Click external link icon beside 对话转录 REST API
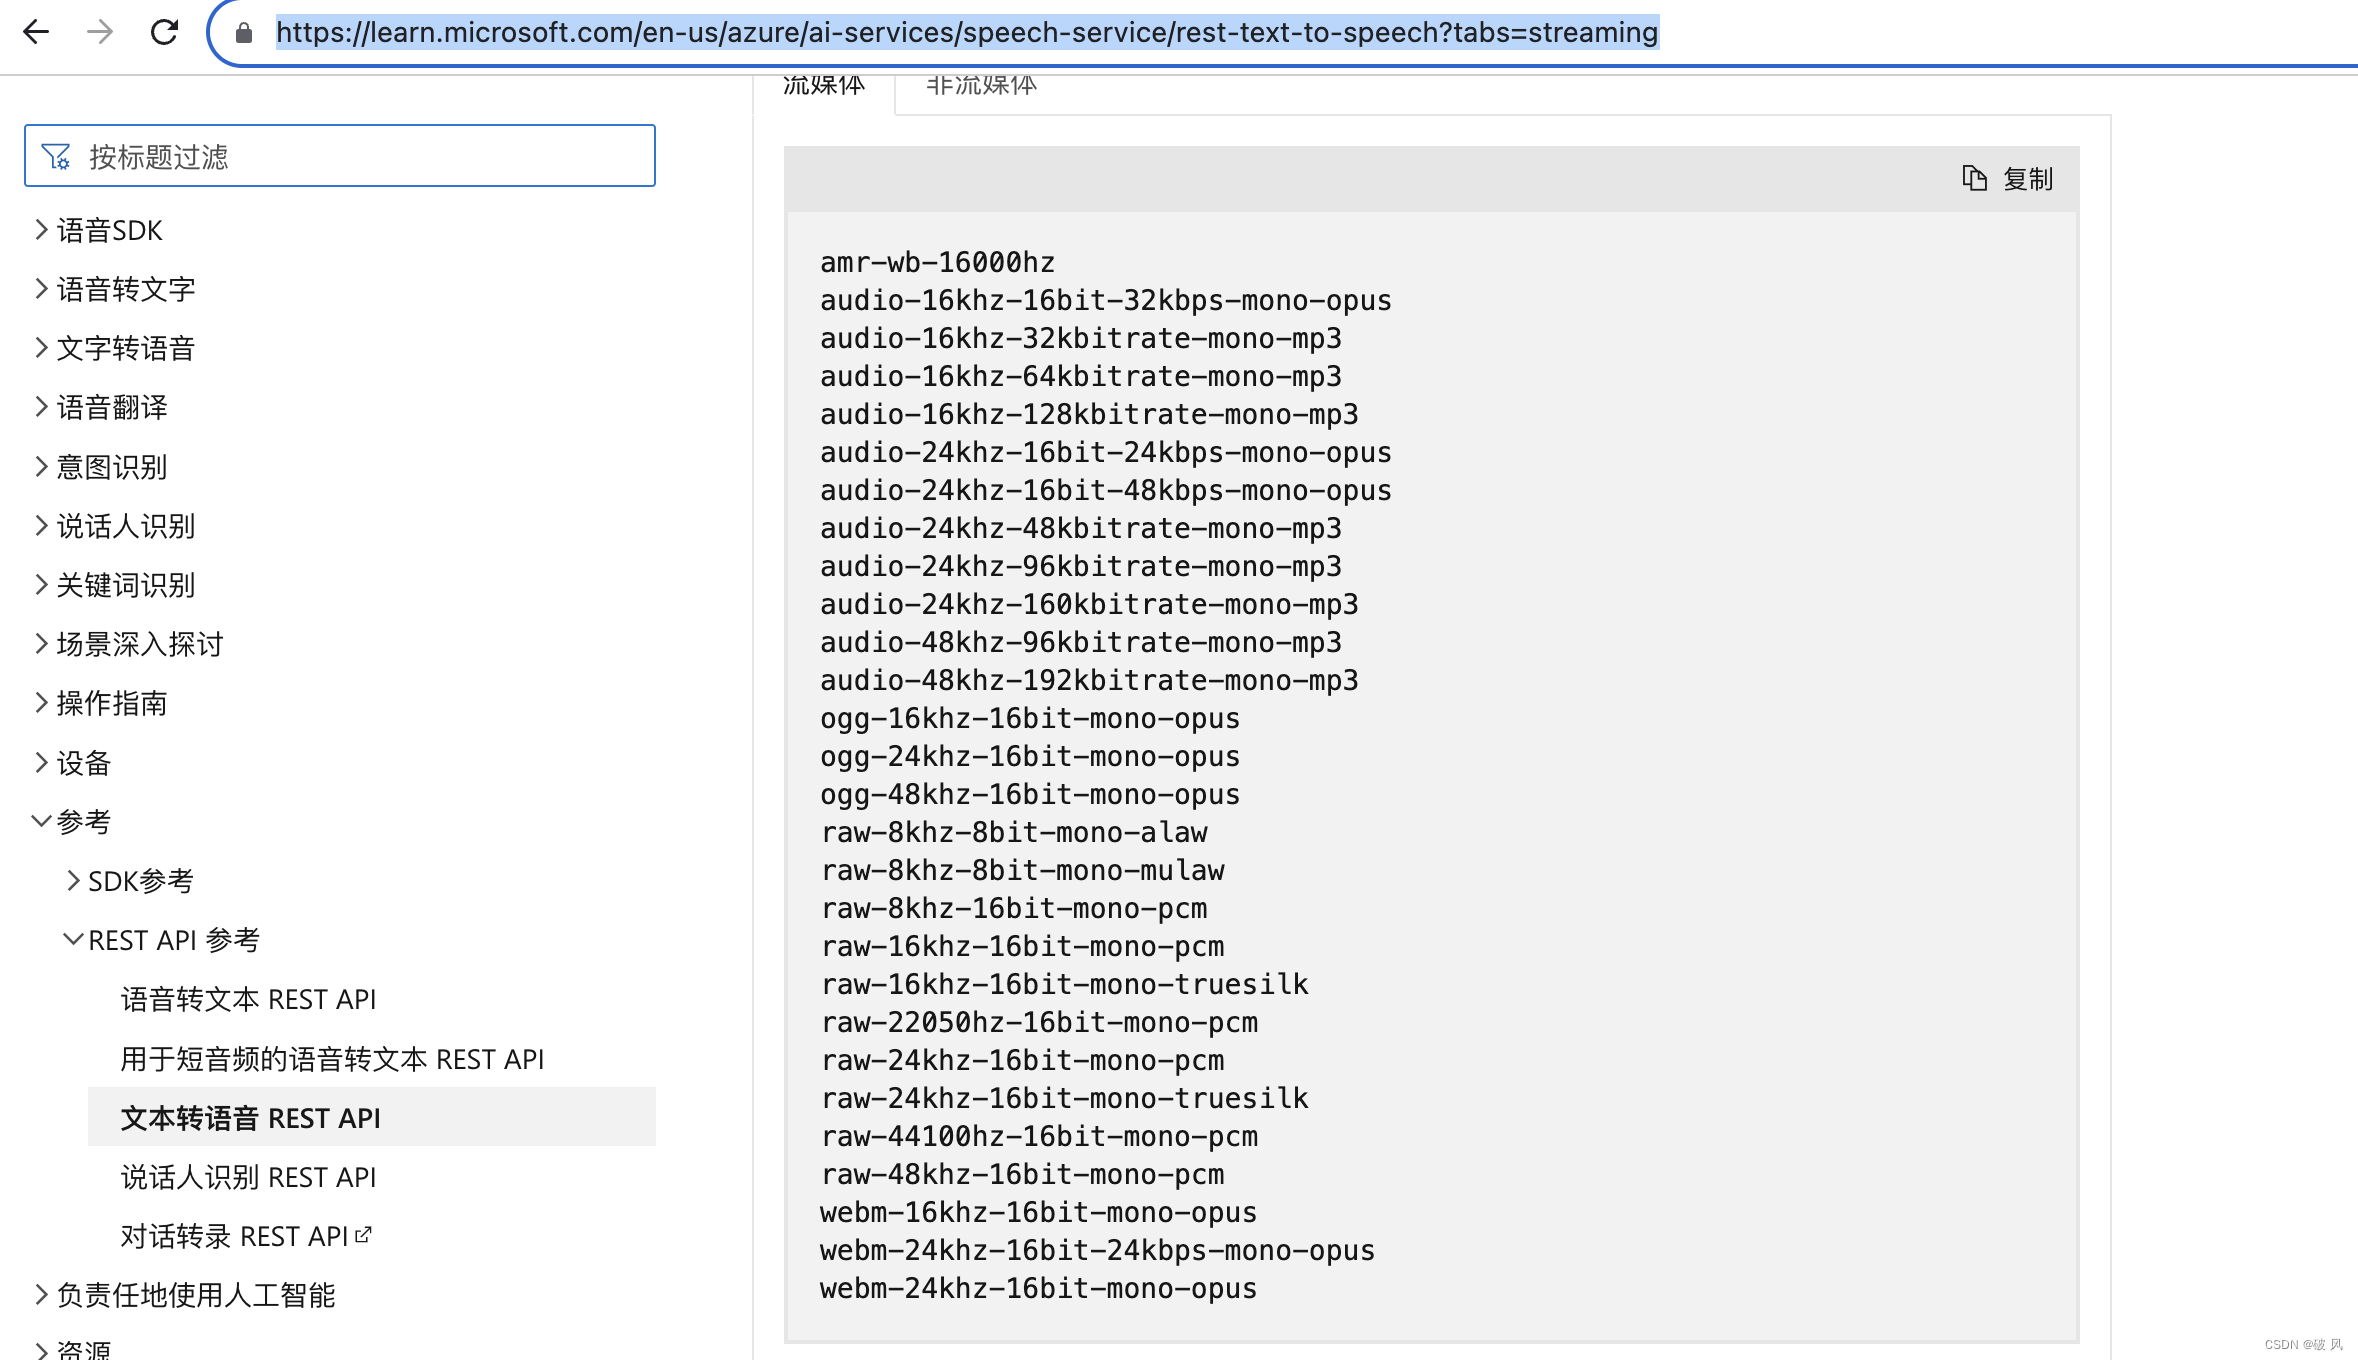Viewport: 2358px width, 1360px height. 363,1235
